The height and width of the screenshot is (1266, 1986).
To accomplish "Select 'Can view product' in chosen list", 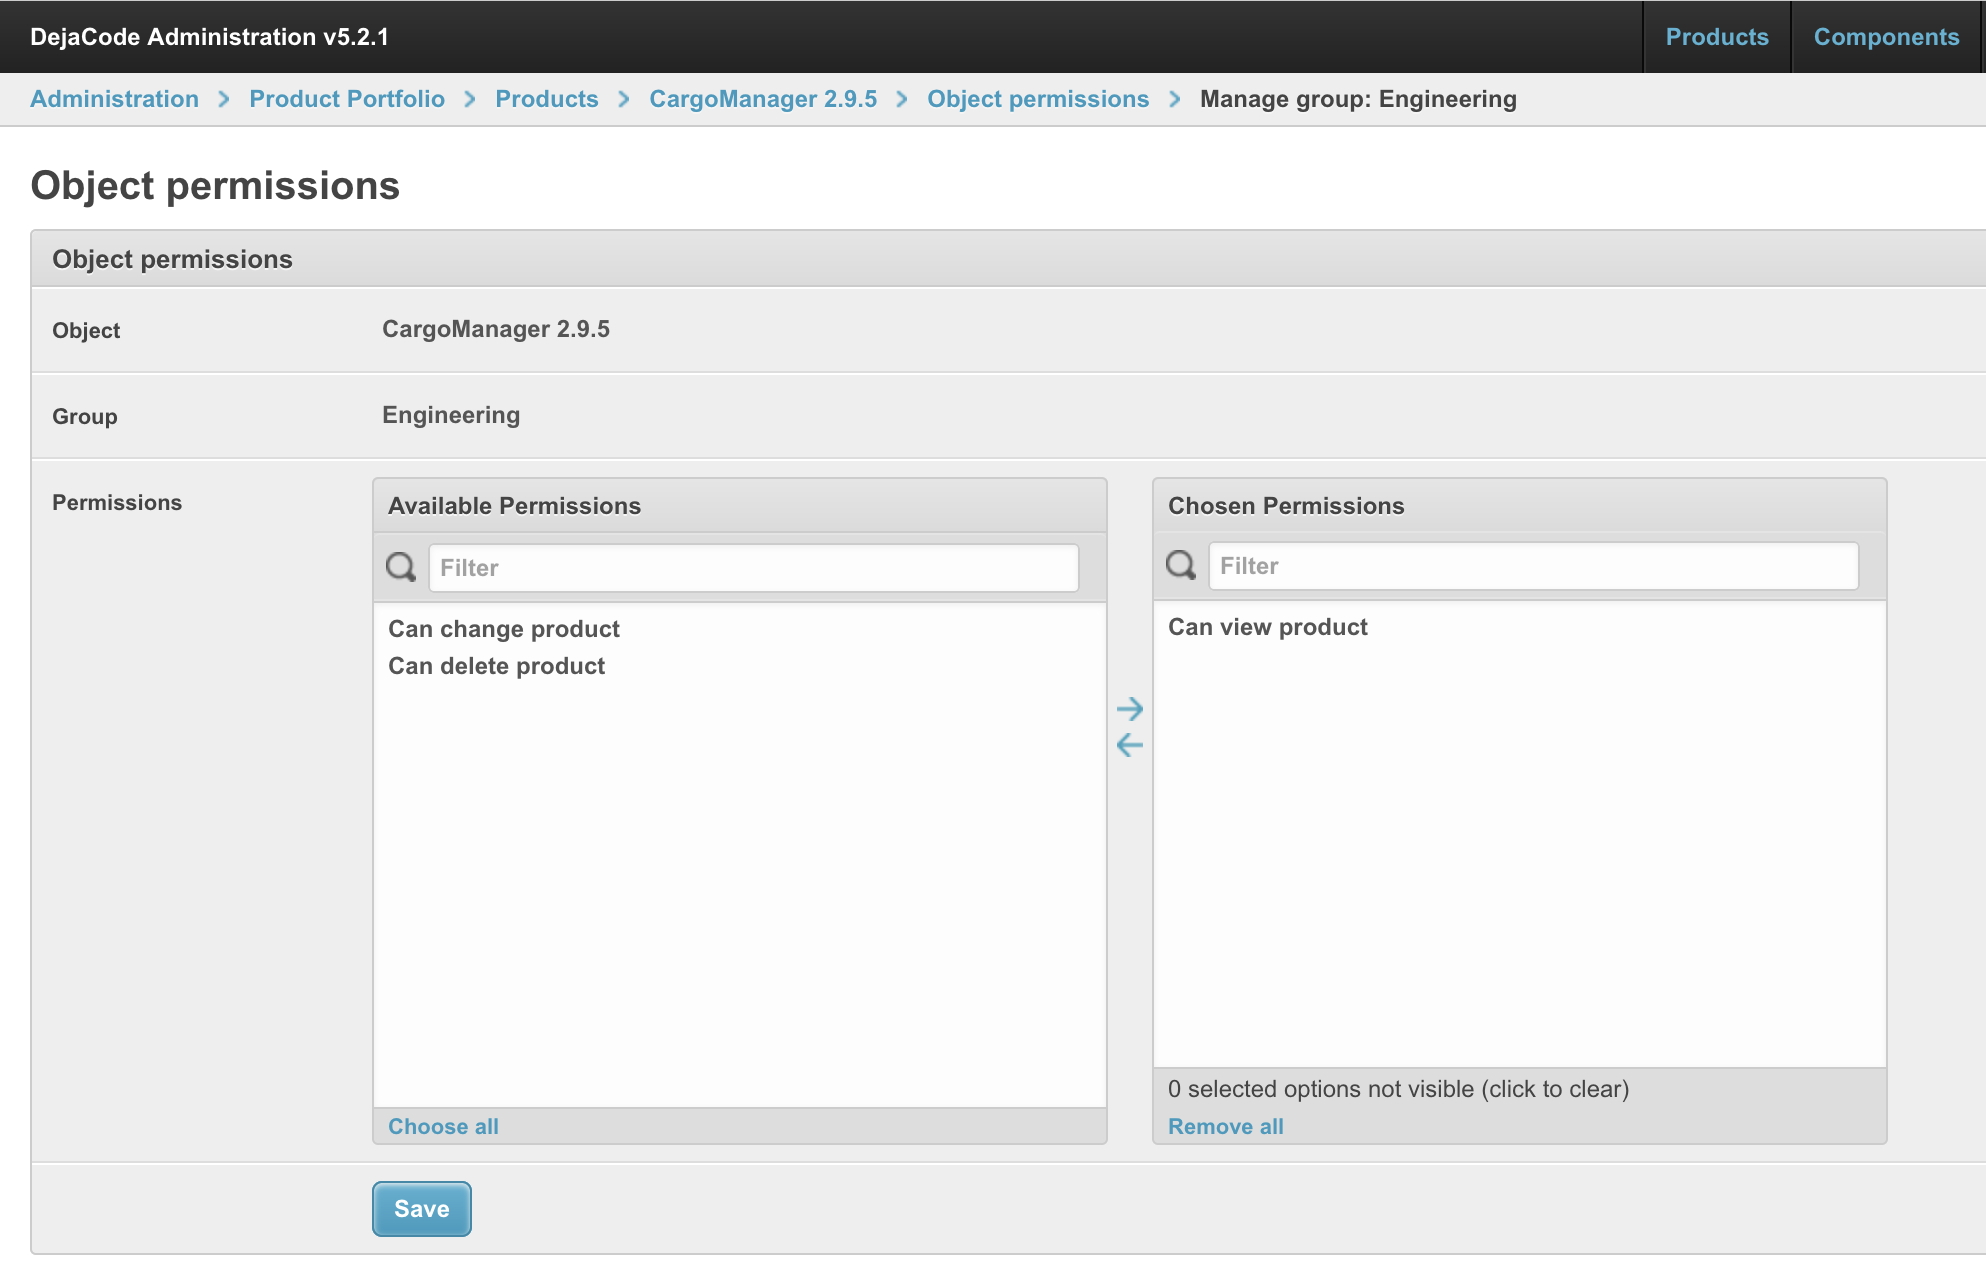I will (1268, 627).
